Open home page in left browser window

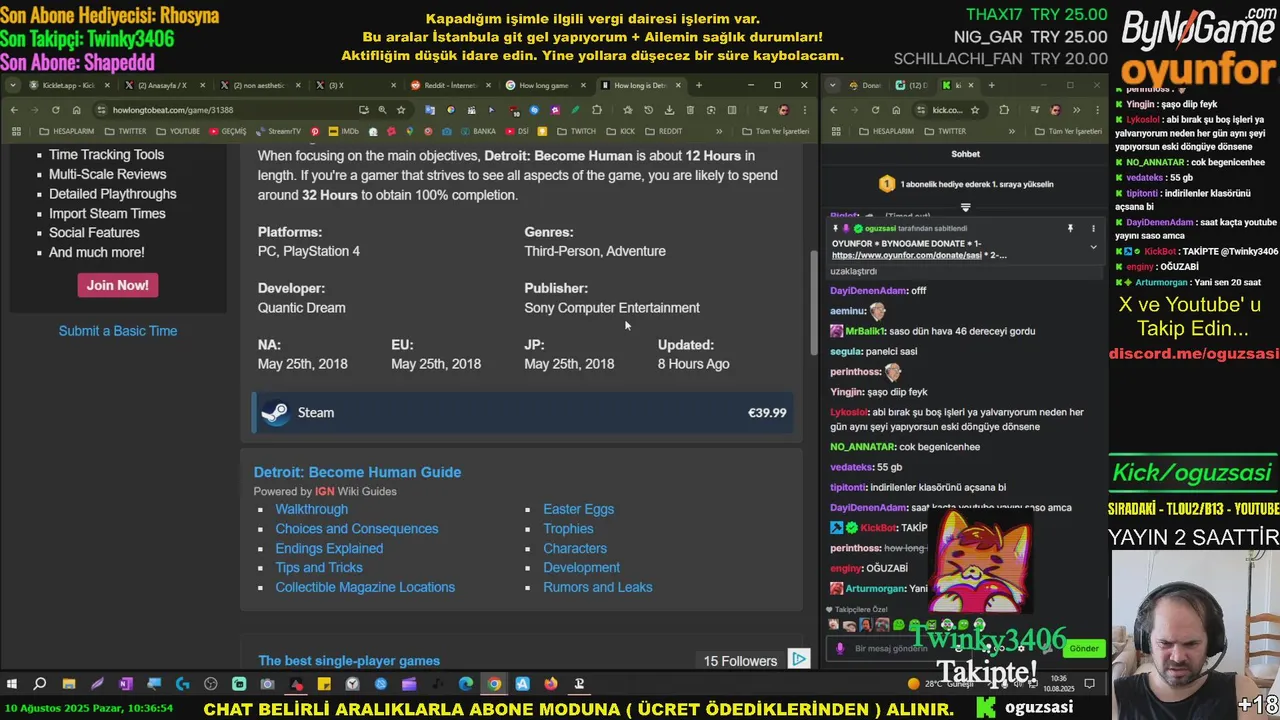pyautogui.click(x=76, y=110)
